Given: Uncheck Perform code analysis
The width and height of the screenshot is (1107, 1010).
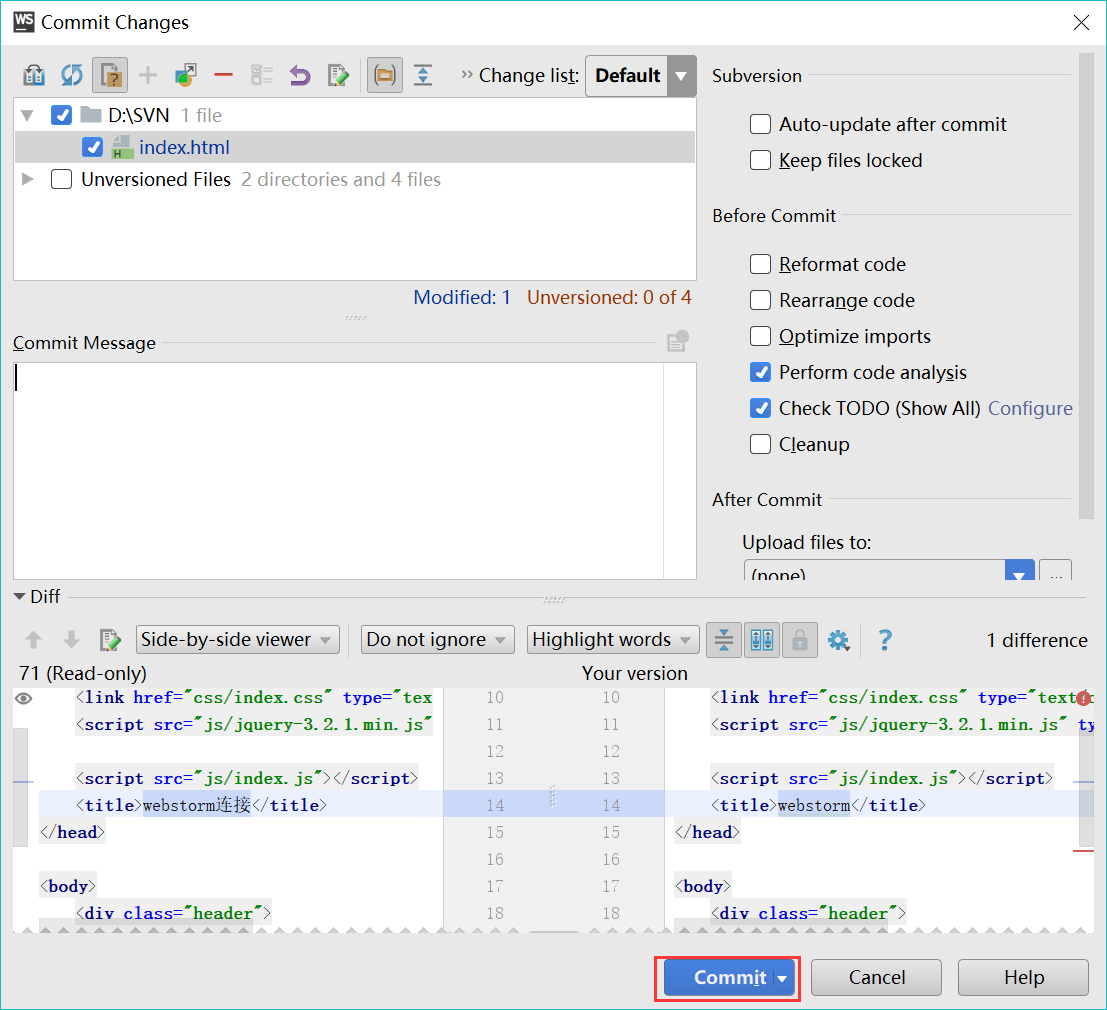Looking at the screenshot, I should 760,372.
